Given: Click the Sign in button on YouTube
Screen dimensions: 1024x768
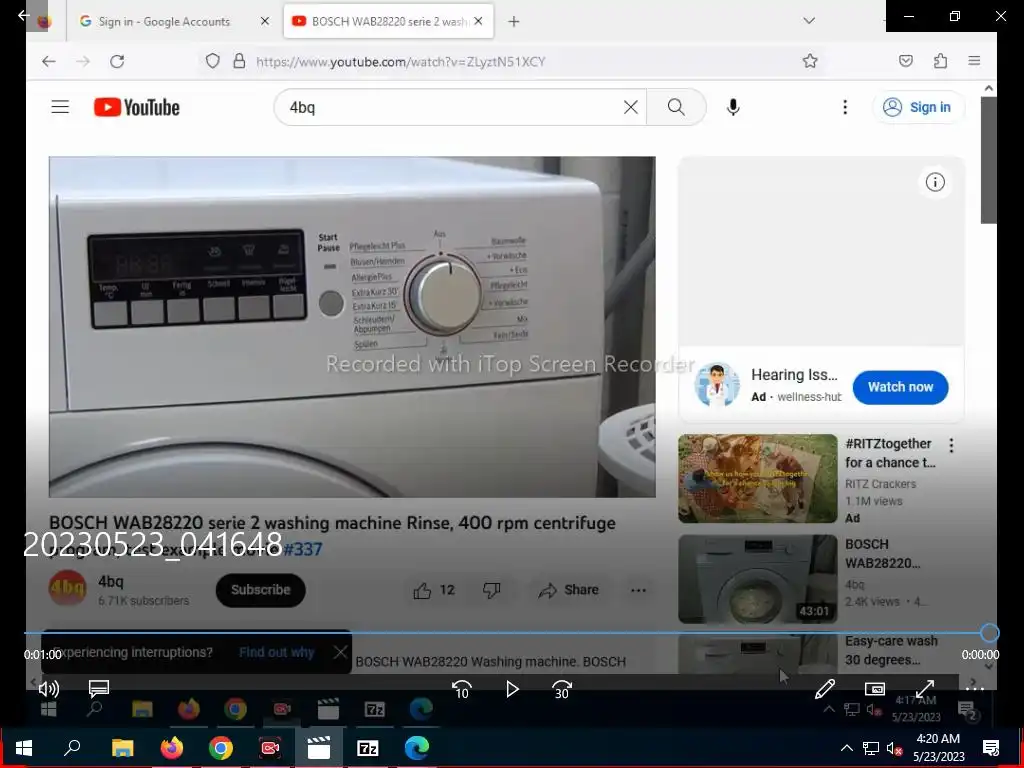Looking at the screenshot, I should [x=918, y=107].
